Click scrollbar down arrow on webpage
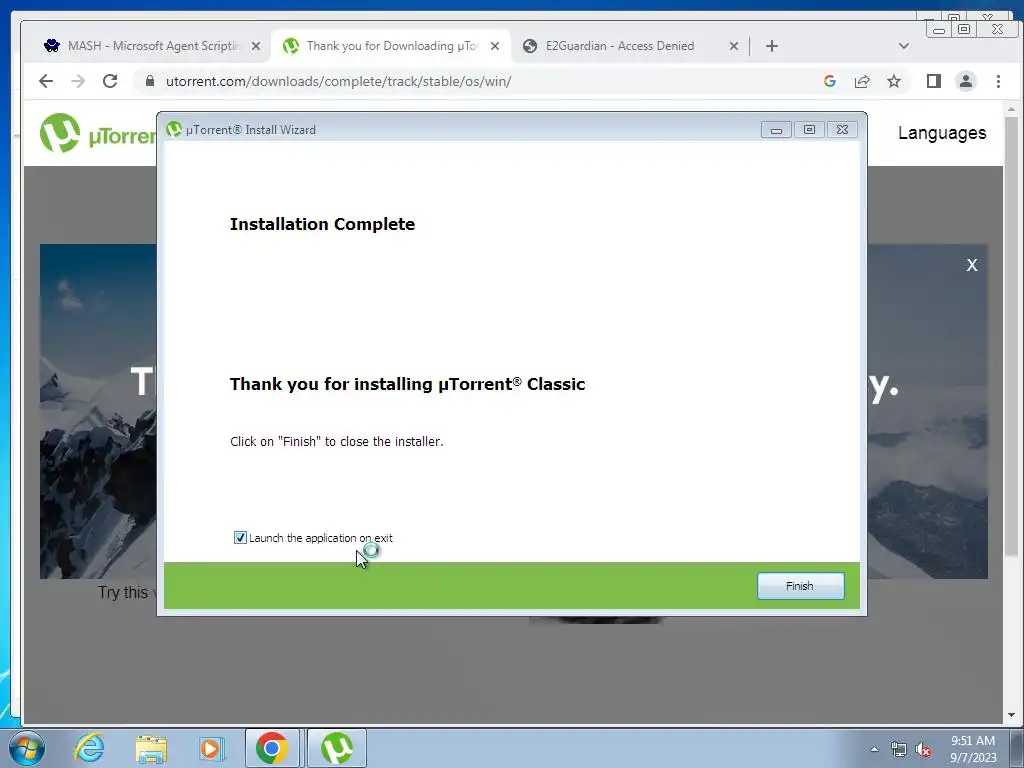This screenshot has width=1024, height=768. click(x=1012, y=715)
